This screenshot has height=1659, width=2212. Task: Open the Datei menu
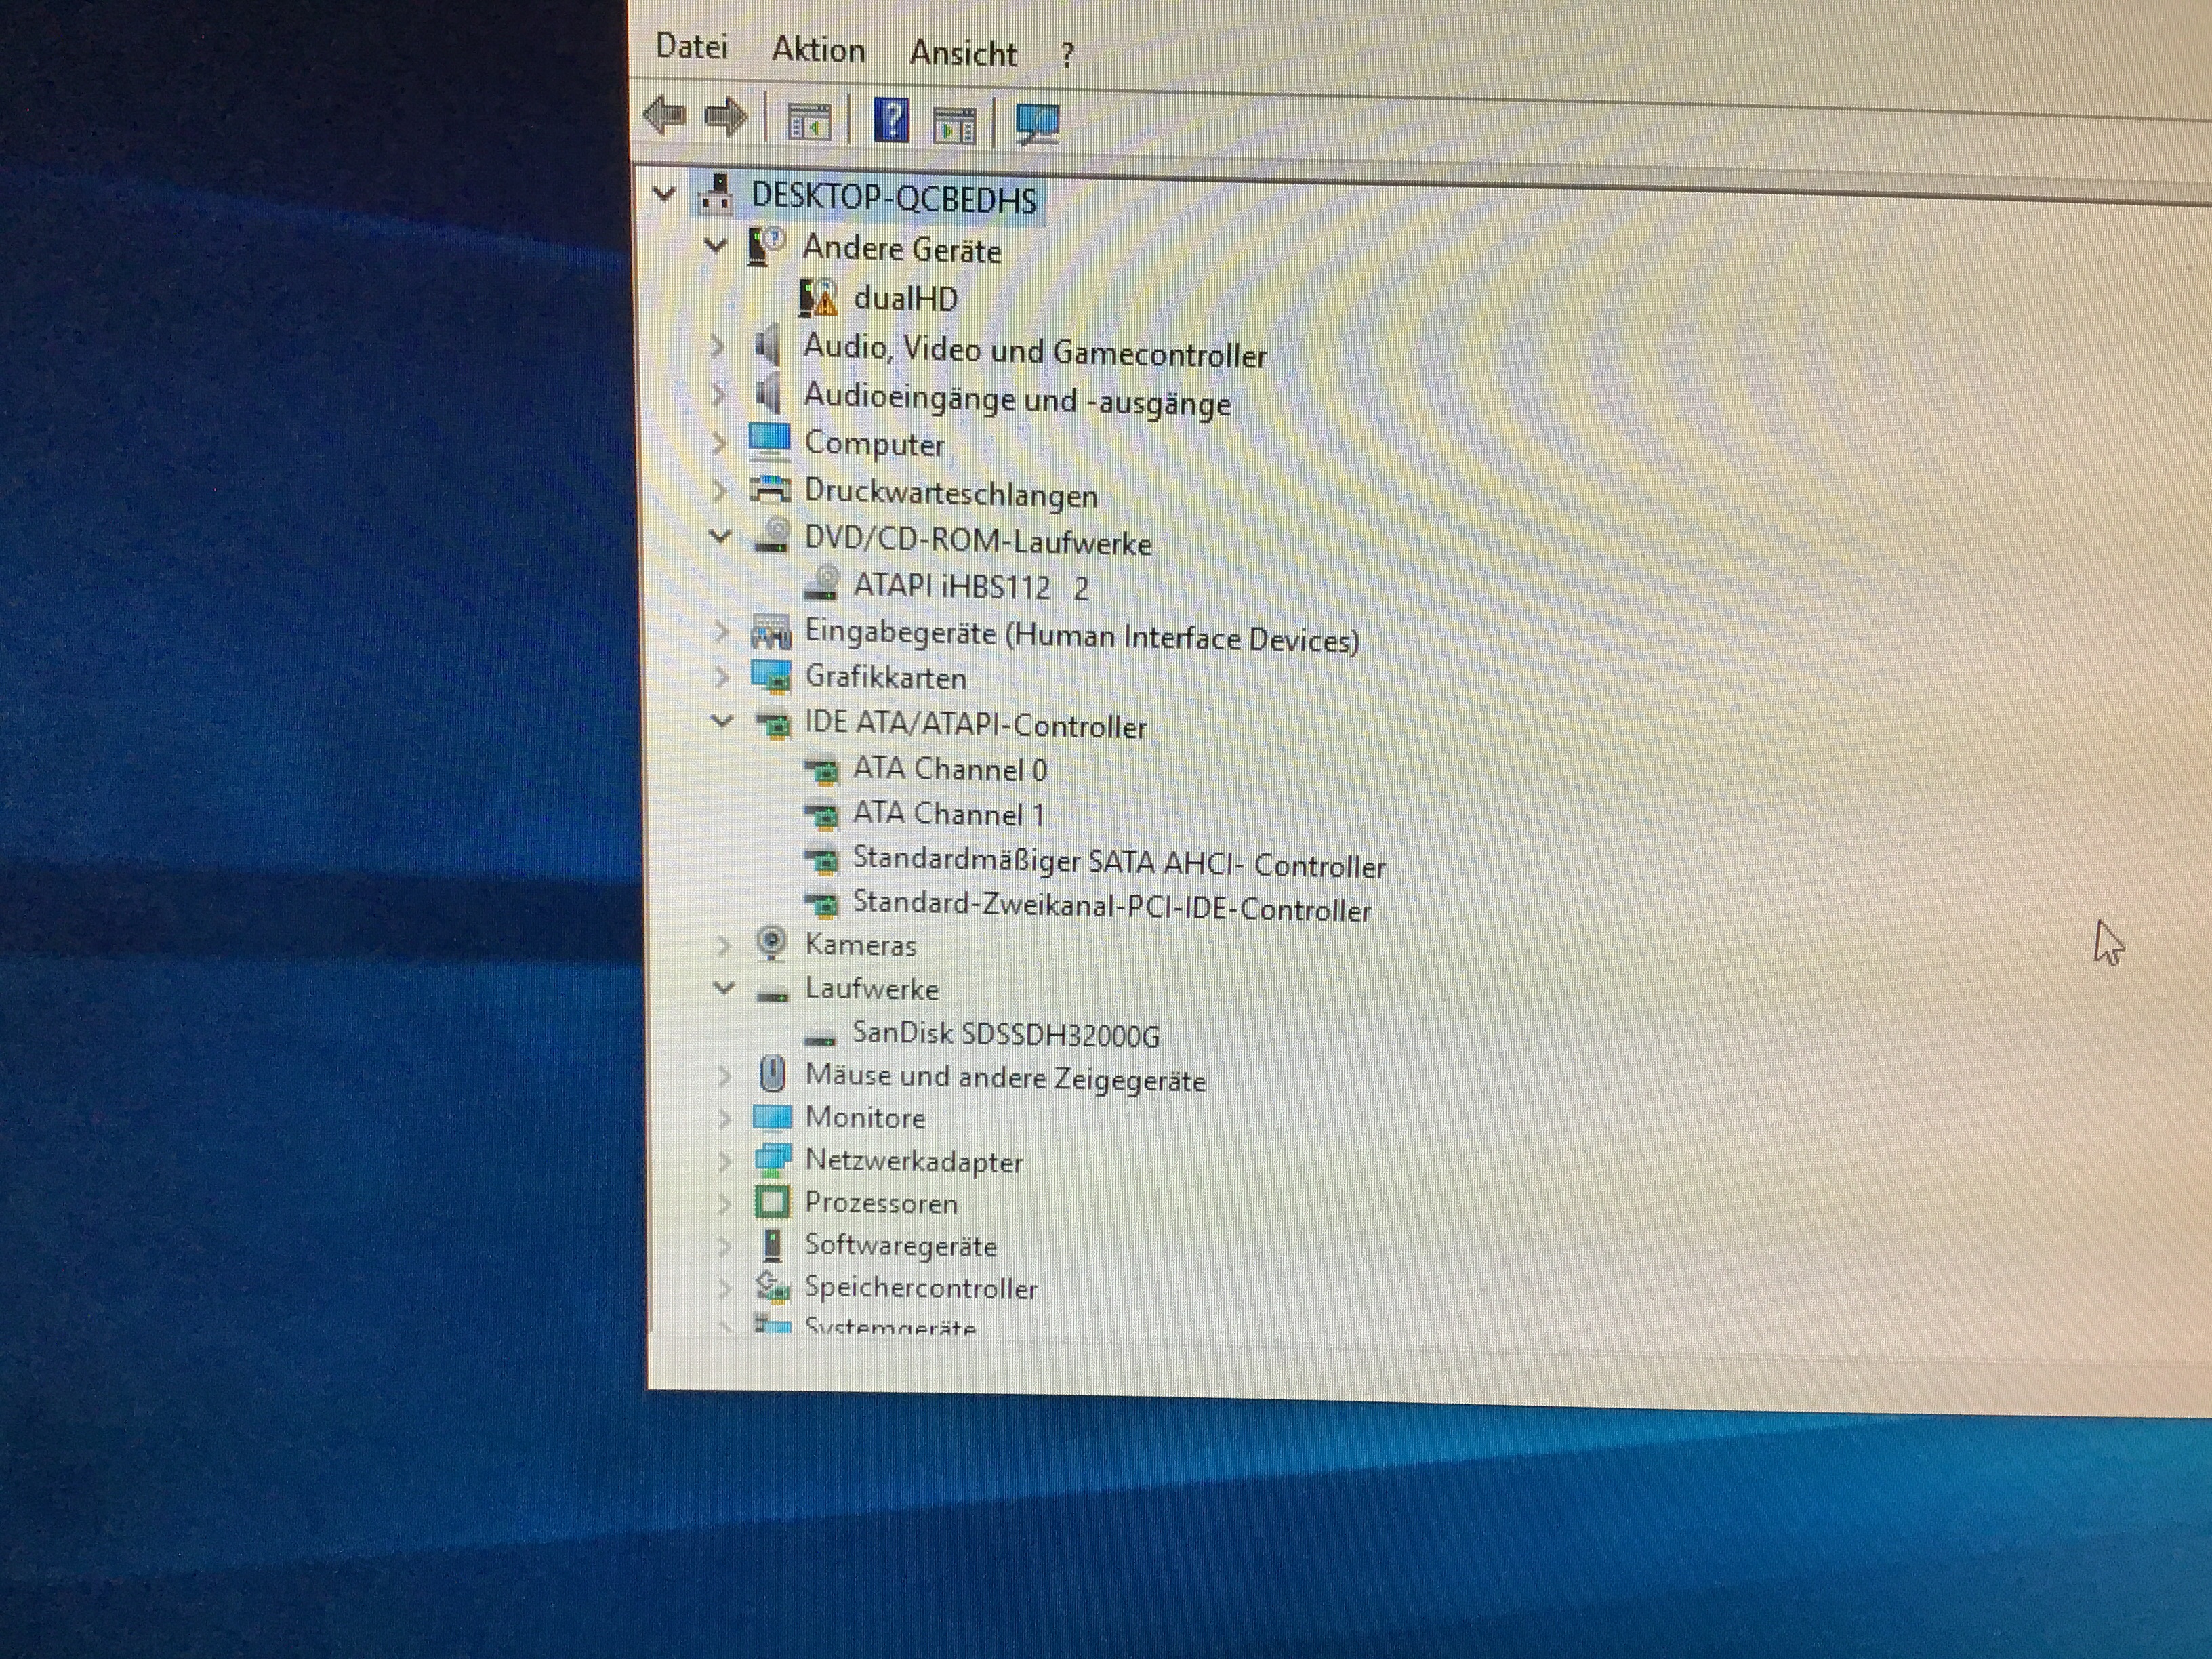[x=691, y=46]
